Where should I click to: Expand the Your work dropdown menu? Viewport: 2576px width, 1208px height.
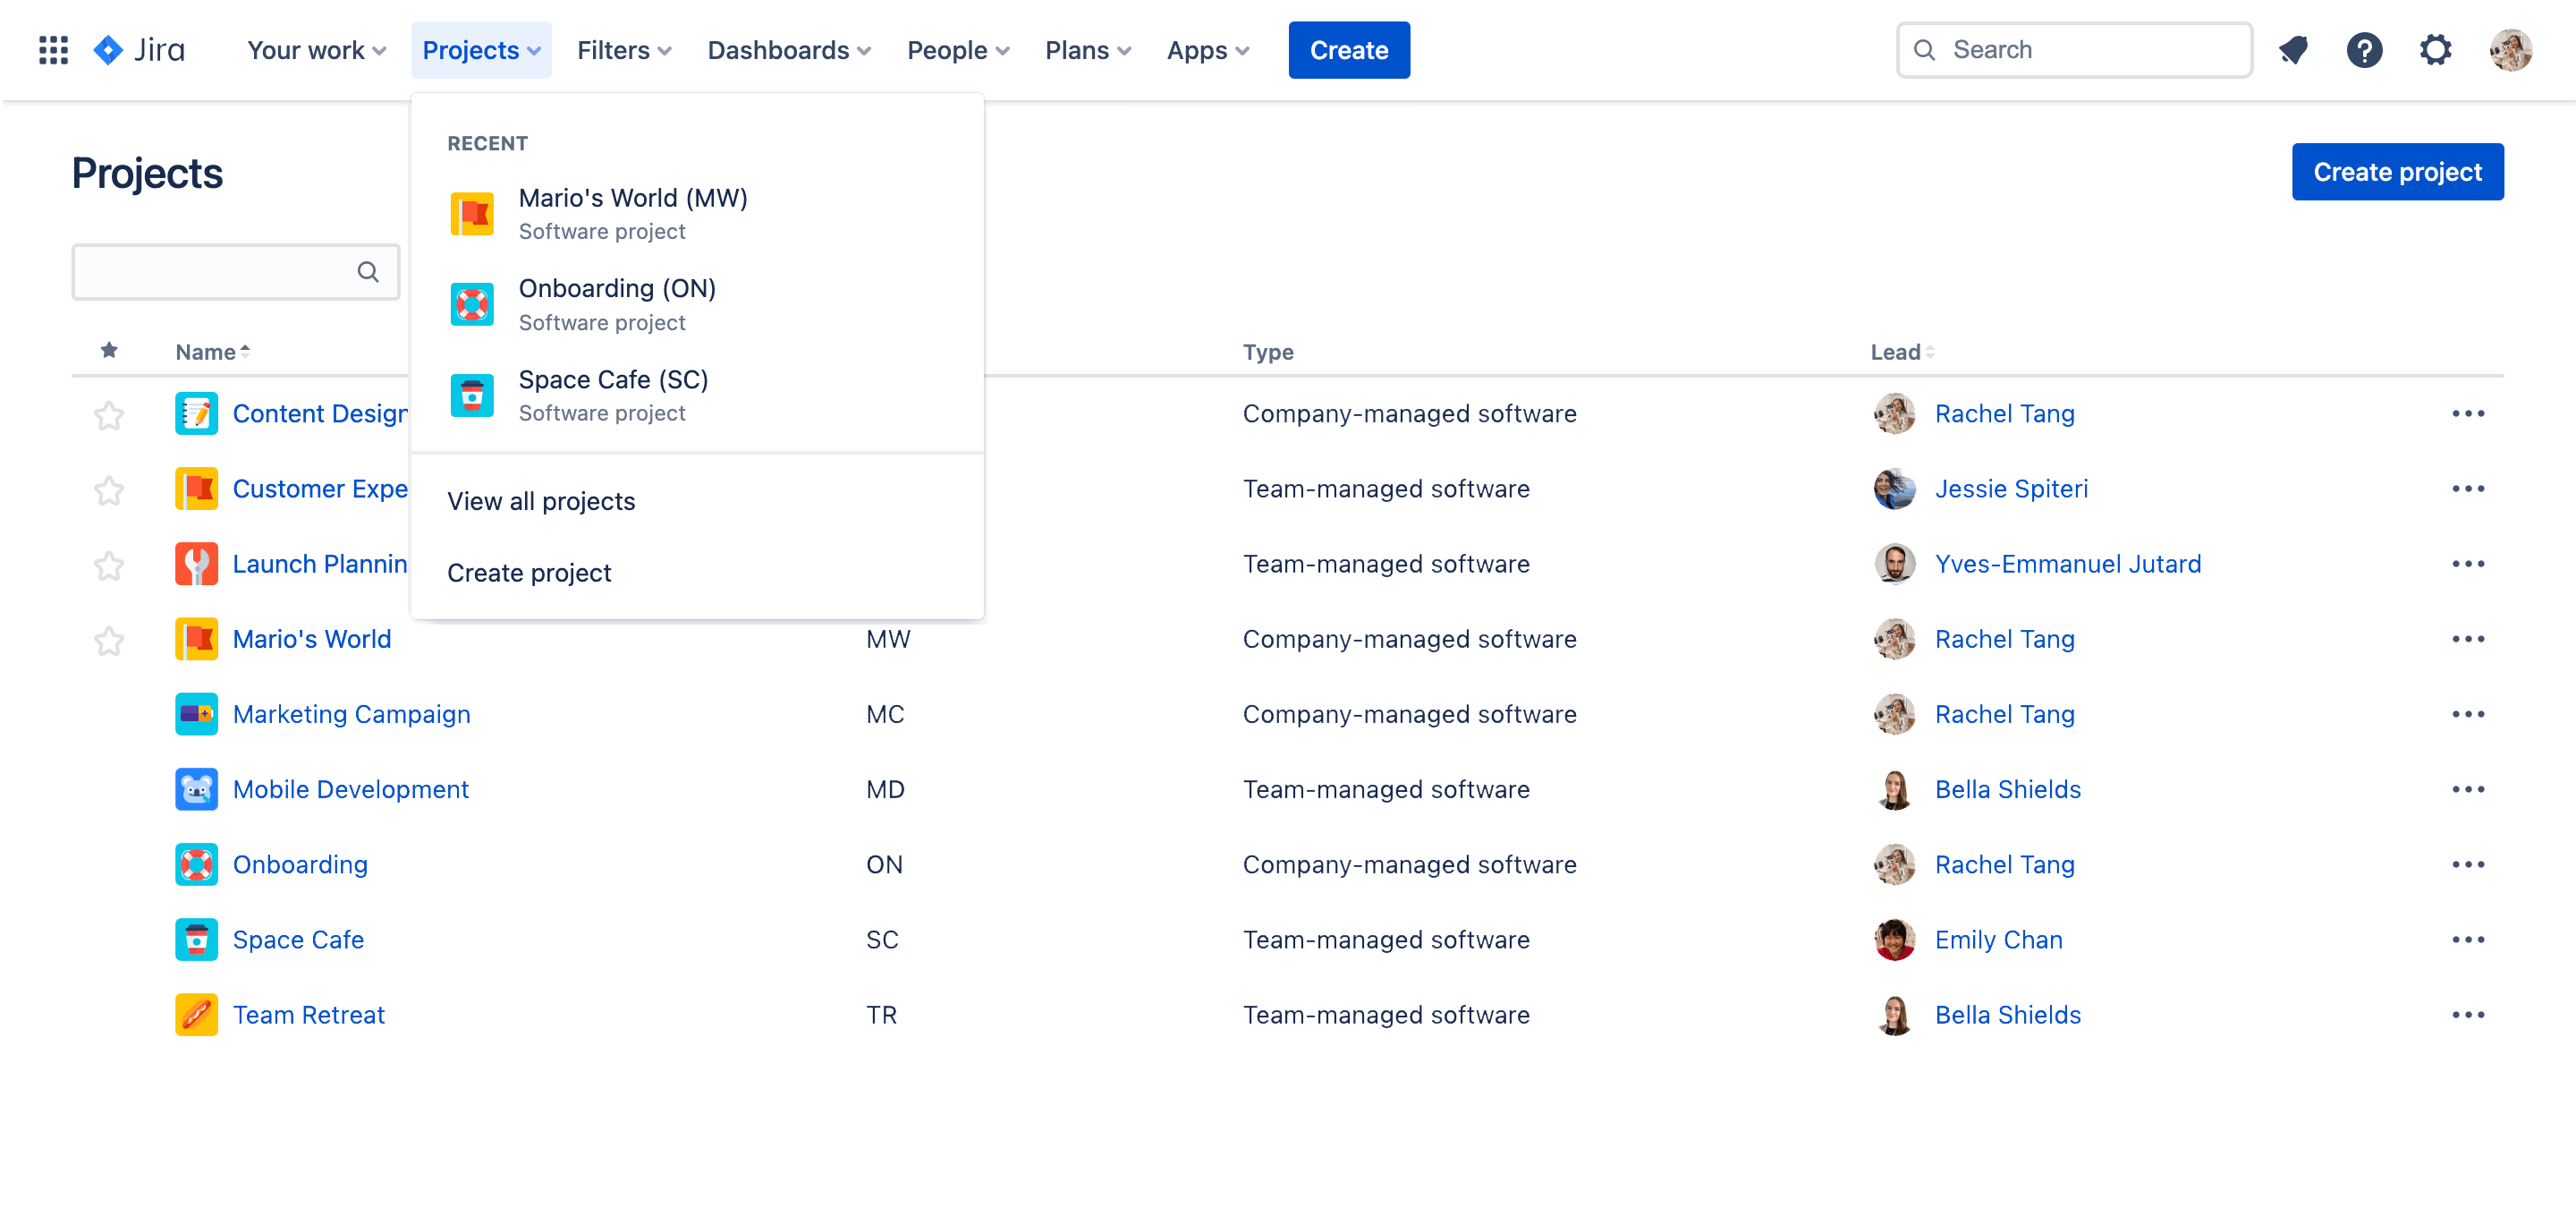click(x=314, y=47)
